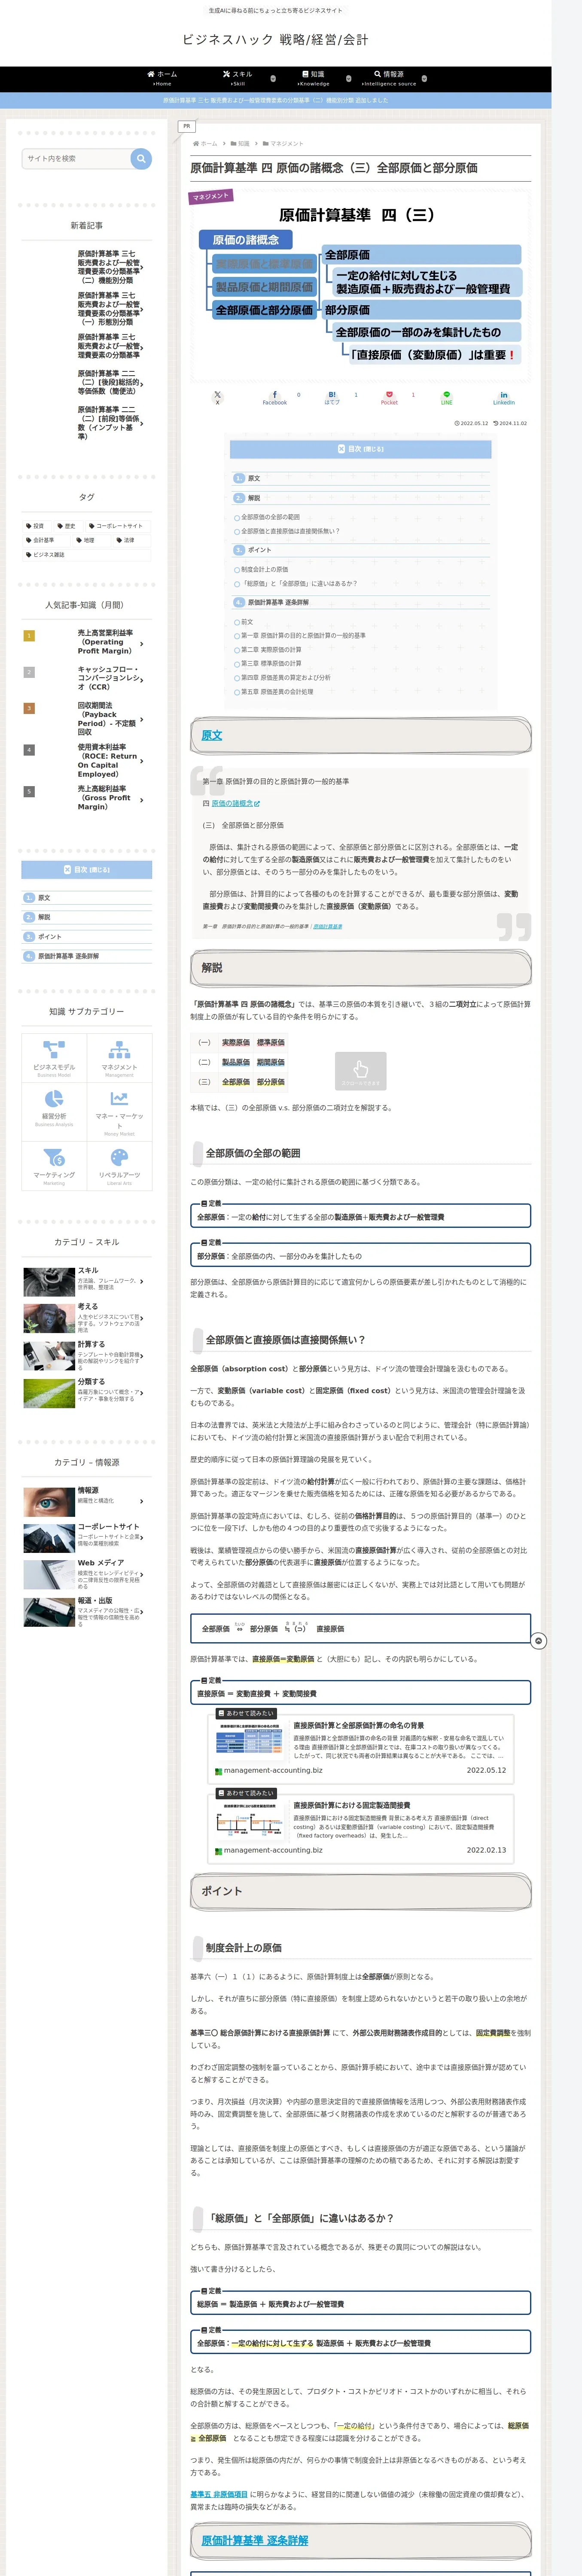Open マネー・マーケット subcategory icon
The height and width of the screenshot is (2576, 582).
pyautogui.click(x=119, y=1111)
